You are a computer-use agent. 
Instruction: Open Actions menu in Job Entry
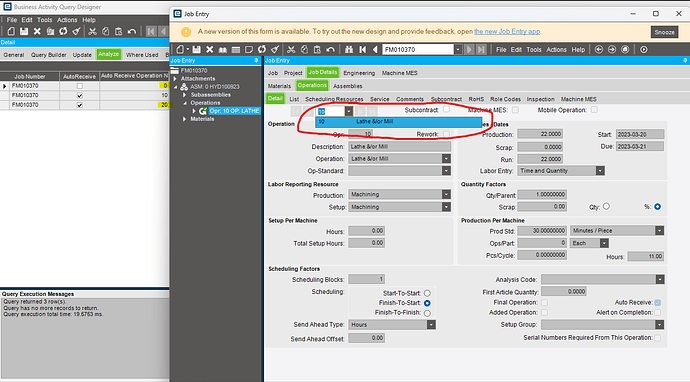(556, 50)
